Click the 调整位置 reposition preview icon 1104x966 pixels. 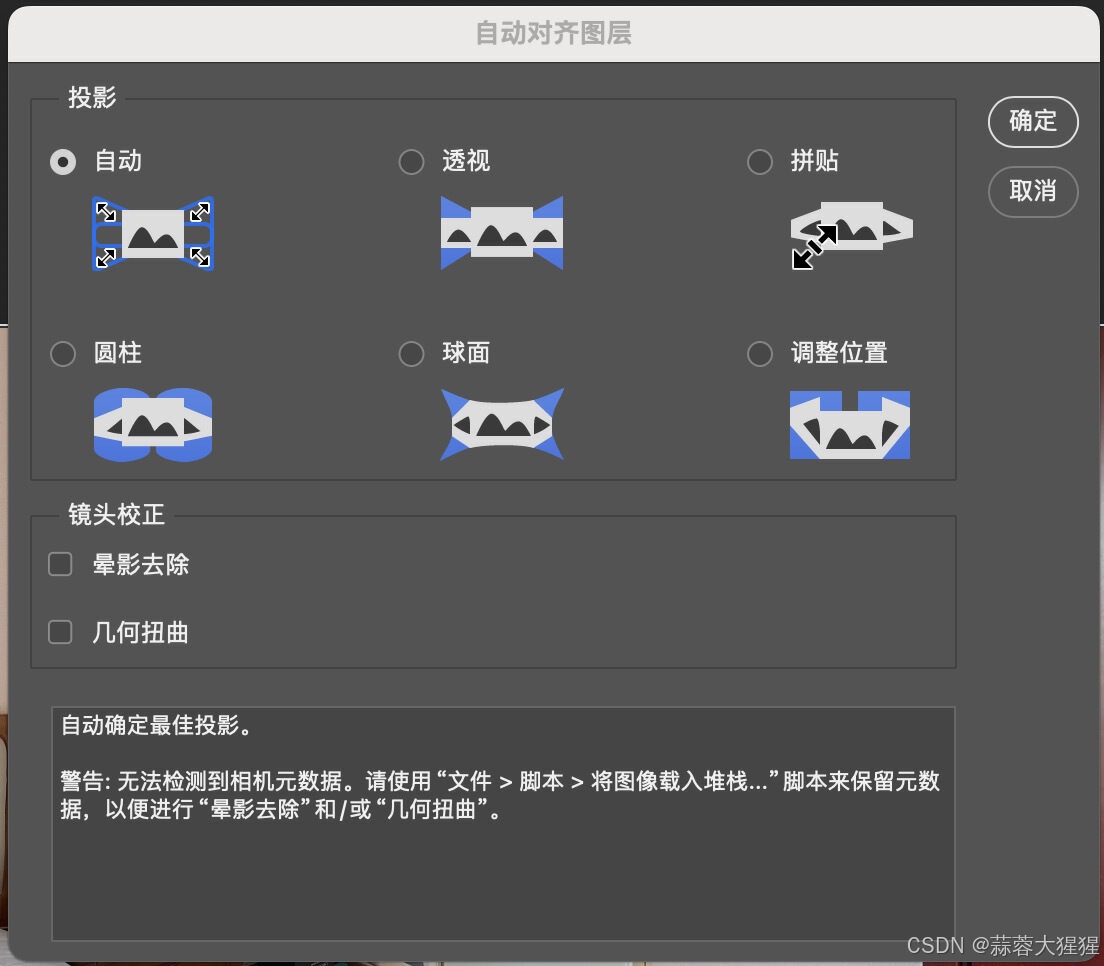[x=850, y=425]
